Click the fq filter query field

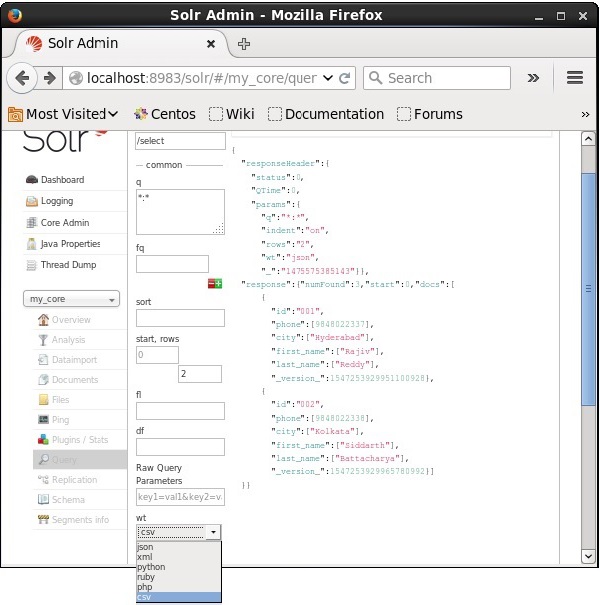pyautogui.click(x=172, y=264)
